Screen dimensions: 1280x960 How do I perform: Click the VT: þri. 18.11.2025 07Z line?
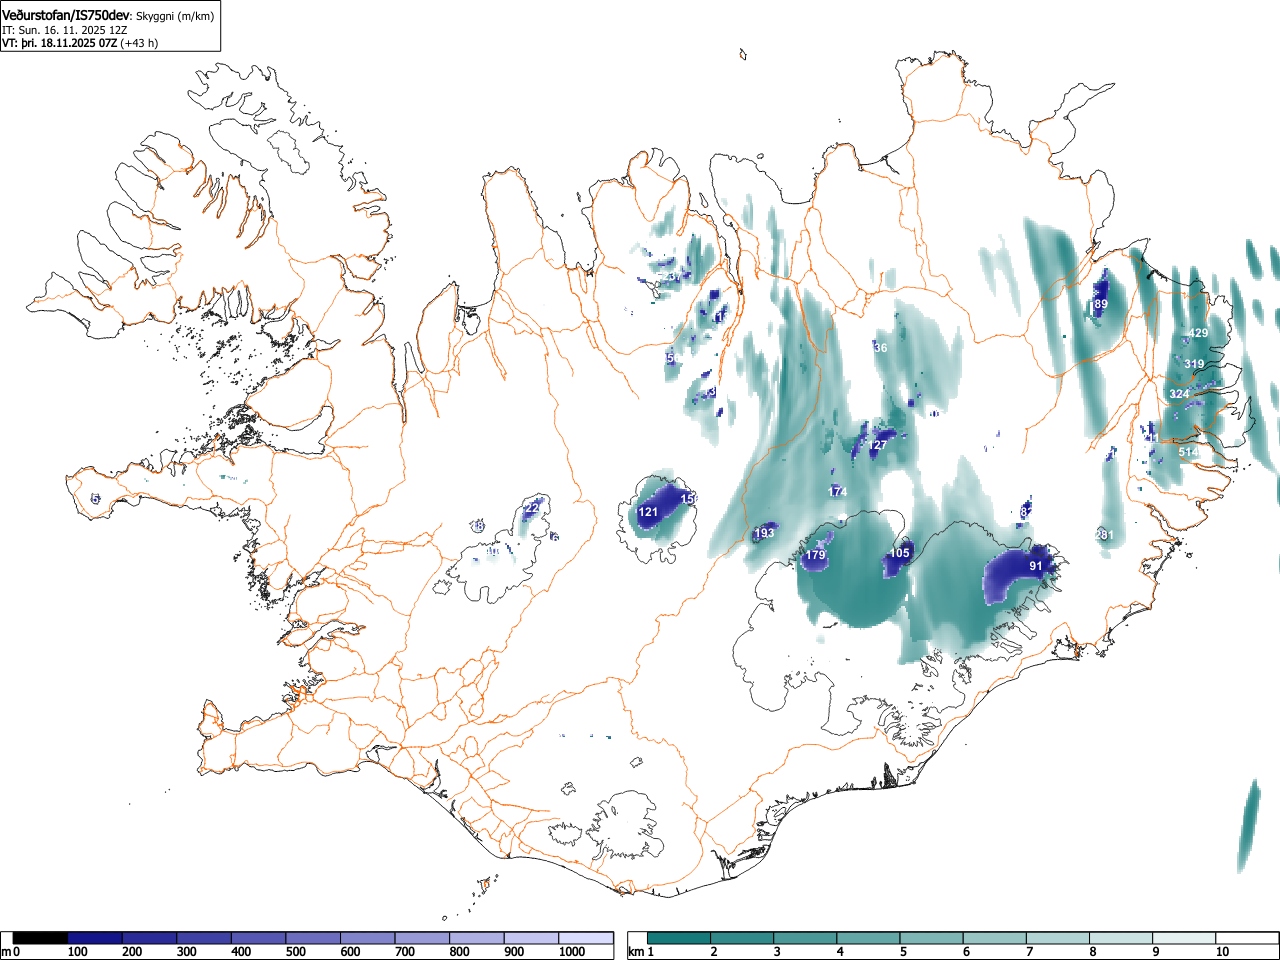point(60,43)
